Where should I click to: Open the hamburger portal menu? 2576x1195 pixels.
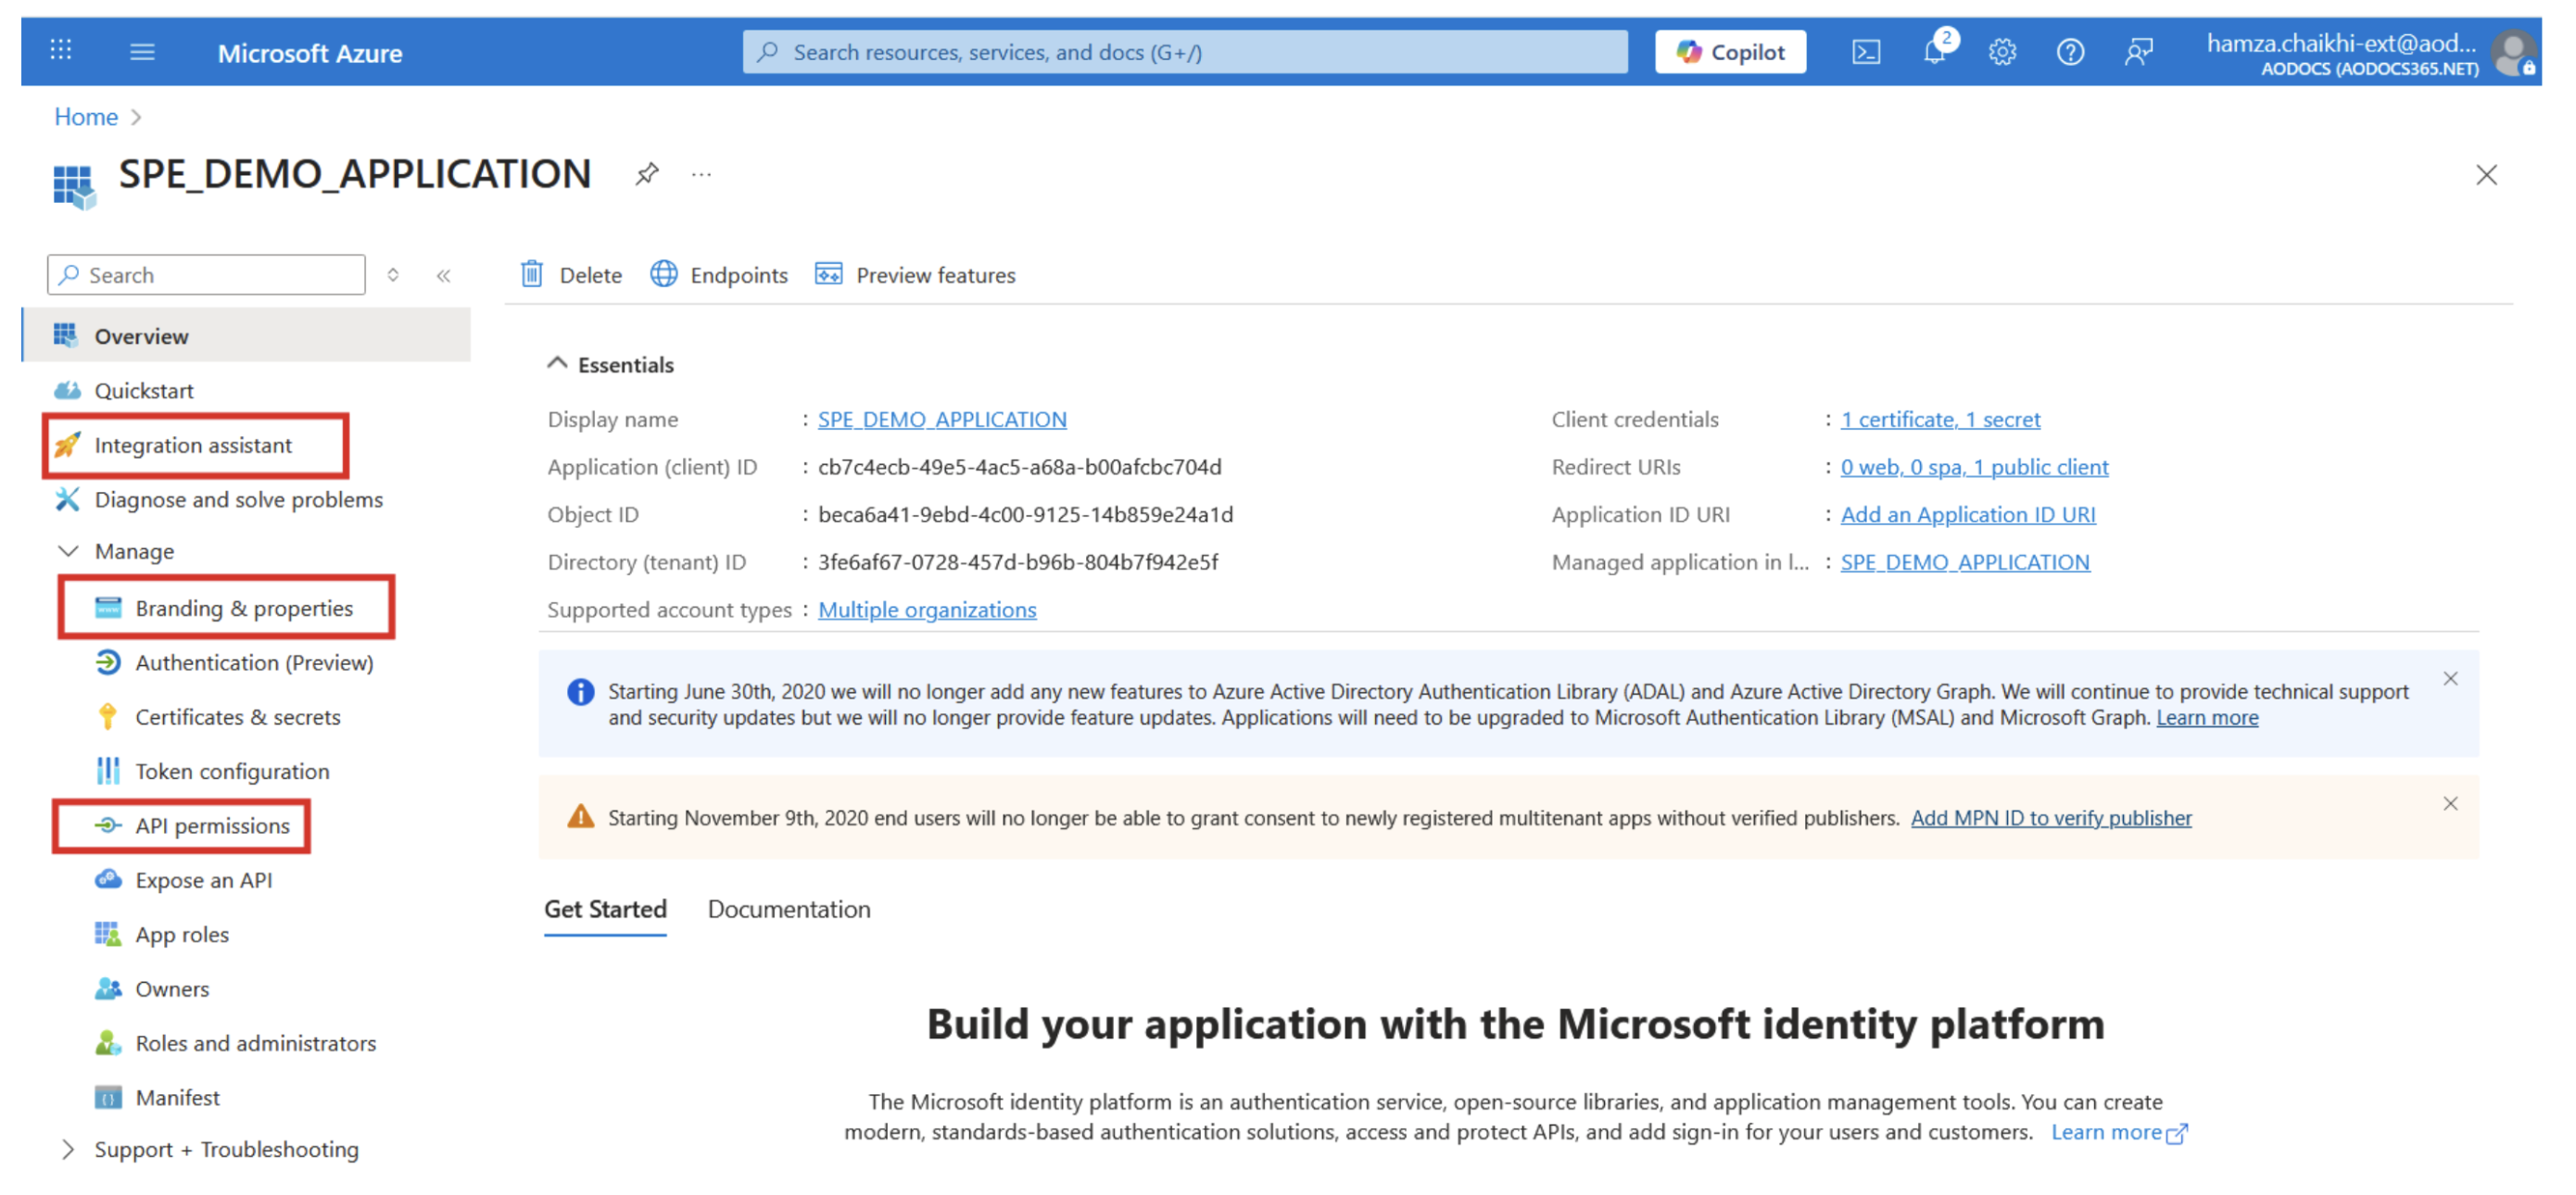[142, 51]
